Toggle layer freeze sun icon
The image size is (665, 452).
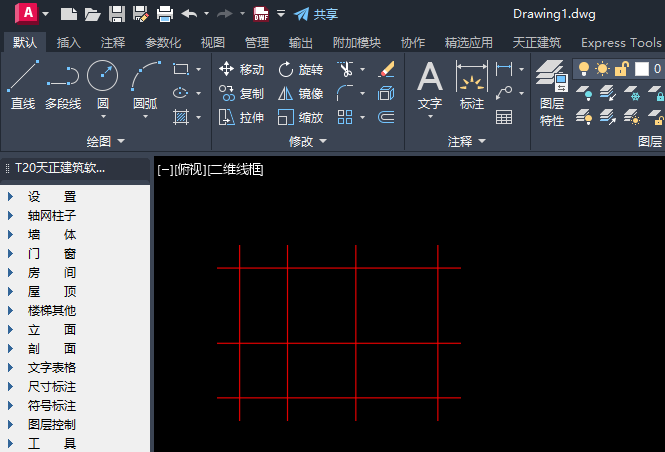[602, 69]
